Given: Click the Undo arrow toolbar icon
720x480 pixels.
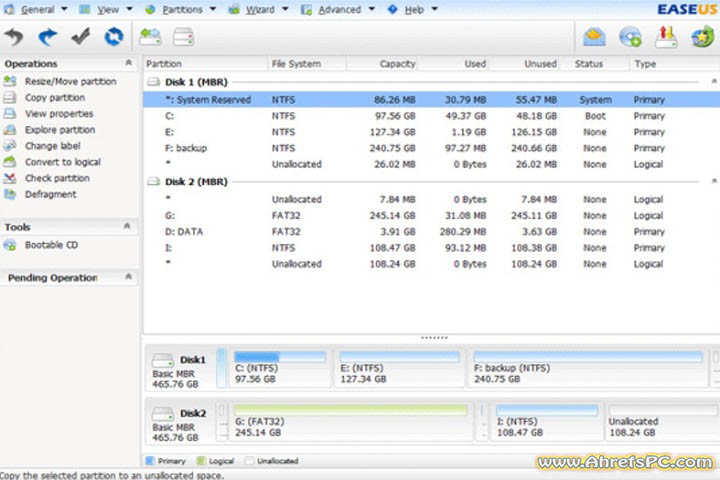Looking at the screenshot, I should point(14,37).
